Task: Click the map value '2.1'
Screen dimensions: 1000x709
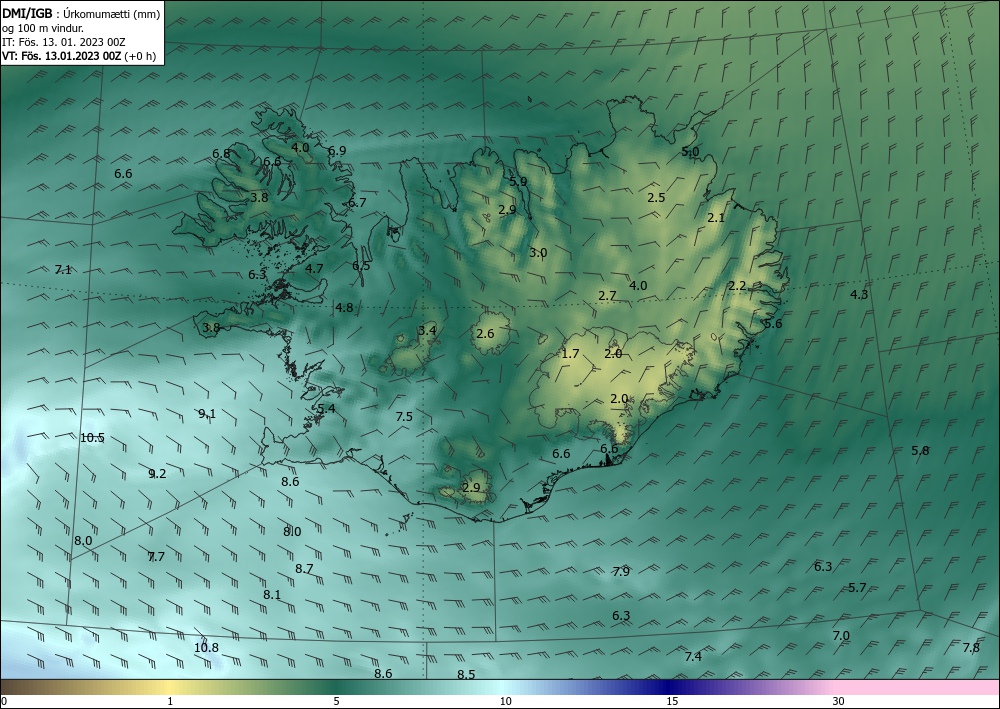Action: click(716, 218)
